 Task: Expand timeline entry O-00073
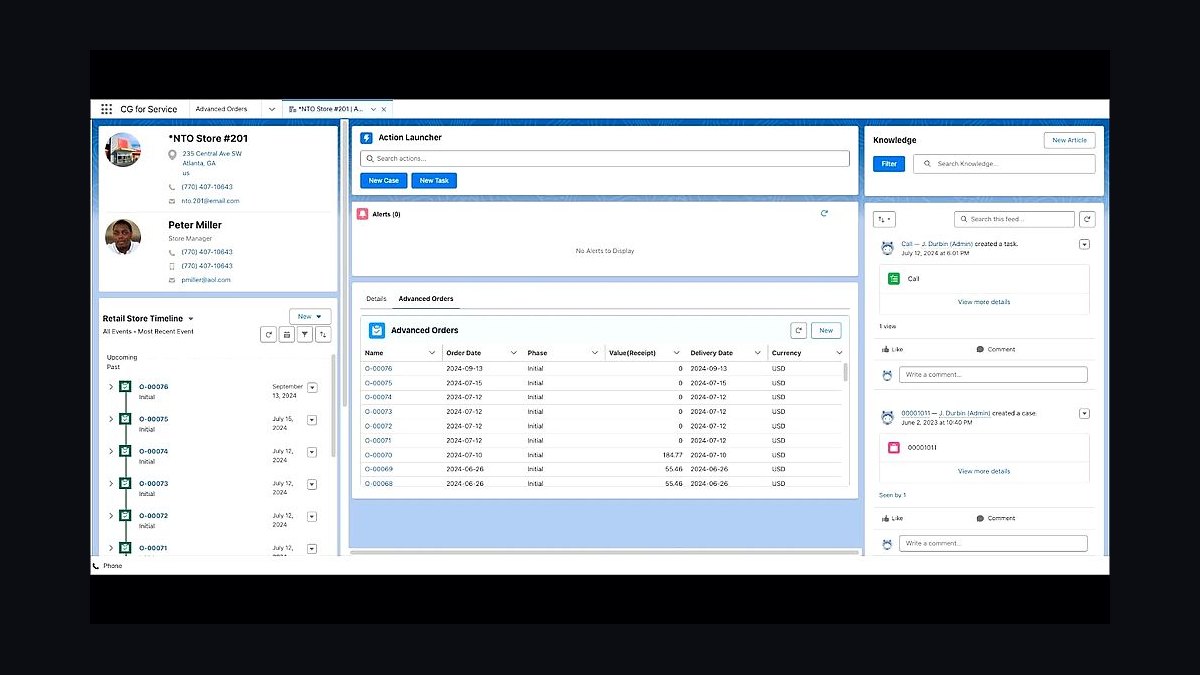111,484
